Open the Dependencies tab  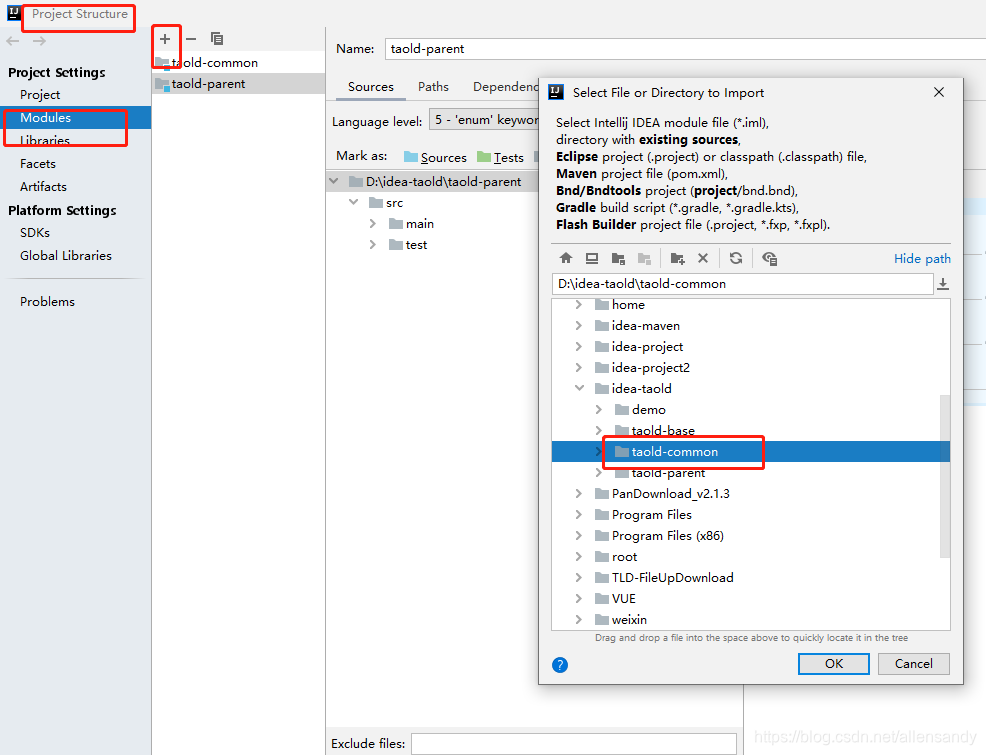506,87
